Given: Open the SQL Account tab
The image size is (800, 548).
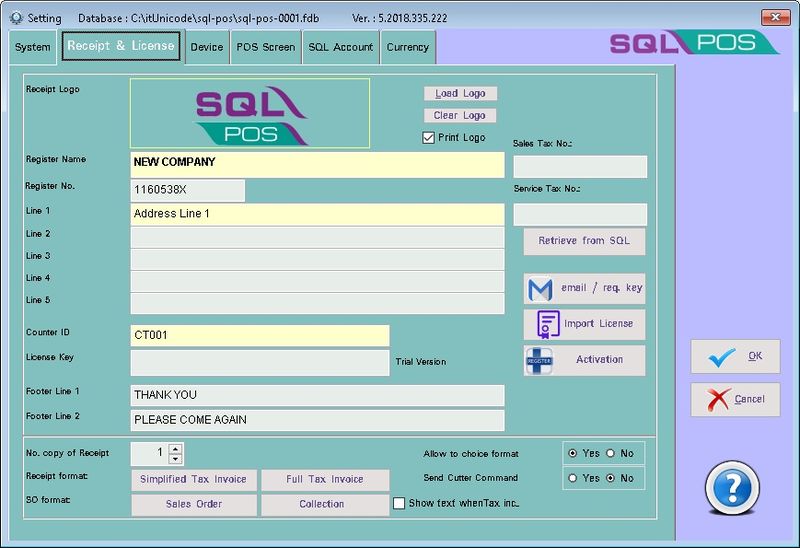Looking at the screenshot, I should pyautogui.click(x=340, y=47).
